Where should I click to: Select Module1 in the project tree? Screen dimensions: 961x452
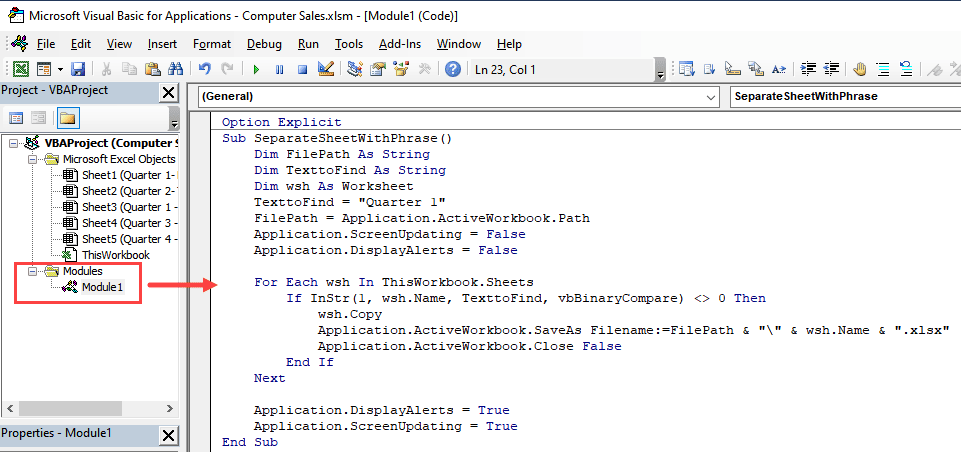coord(102,286)
